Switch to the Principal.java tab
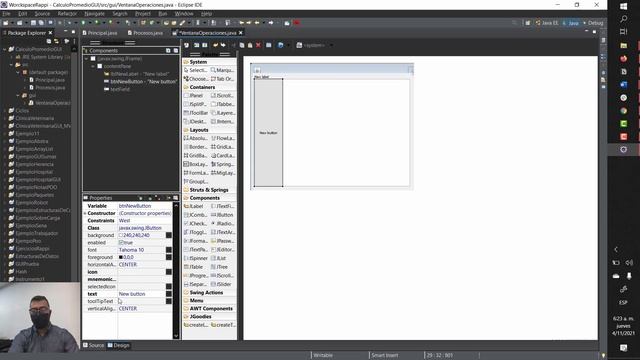Screen dimensions: 640x360 (x=100, y=33)
